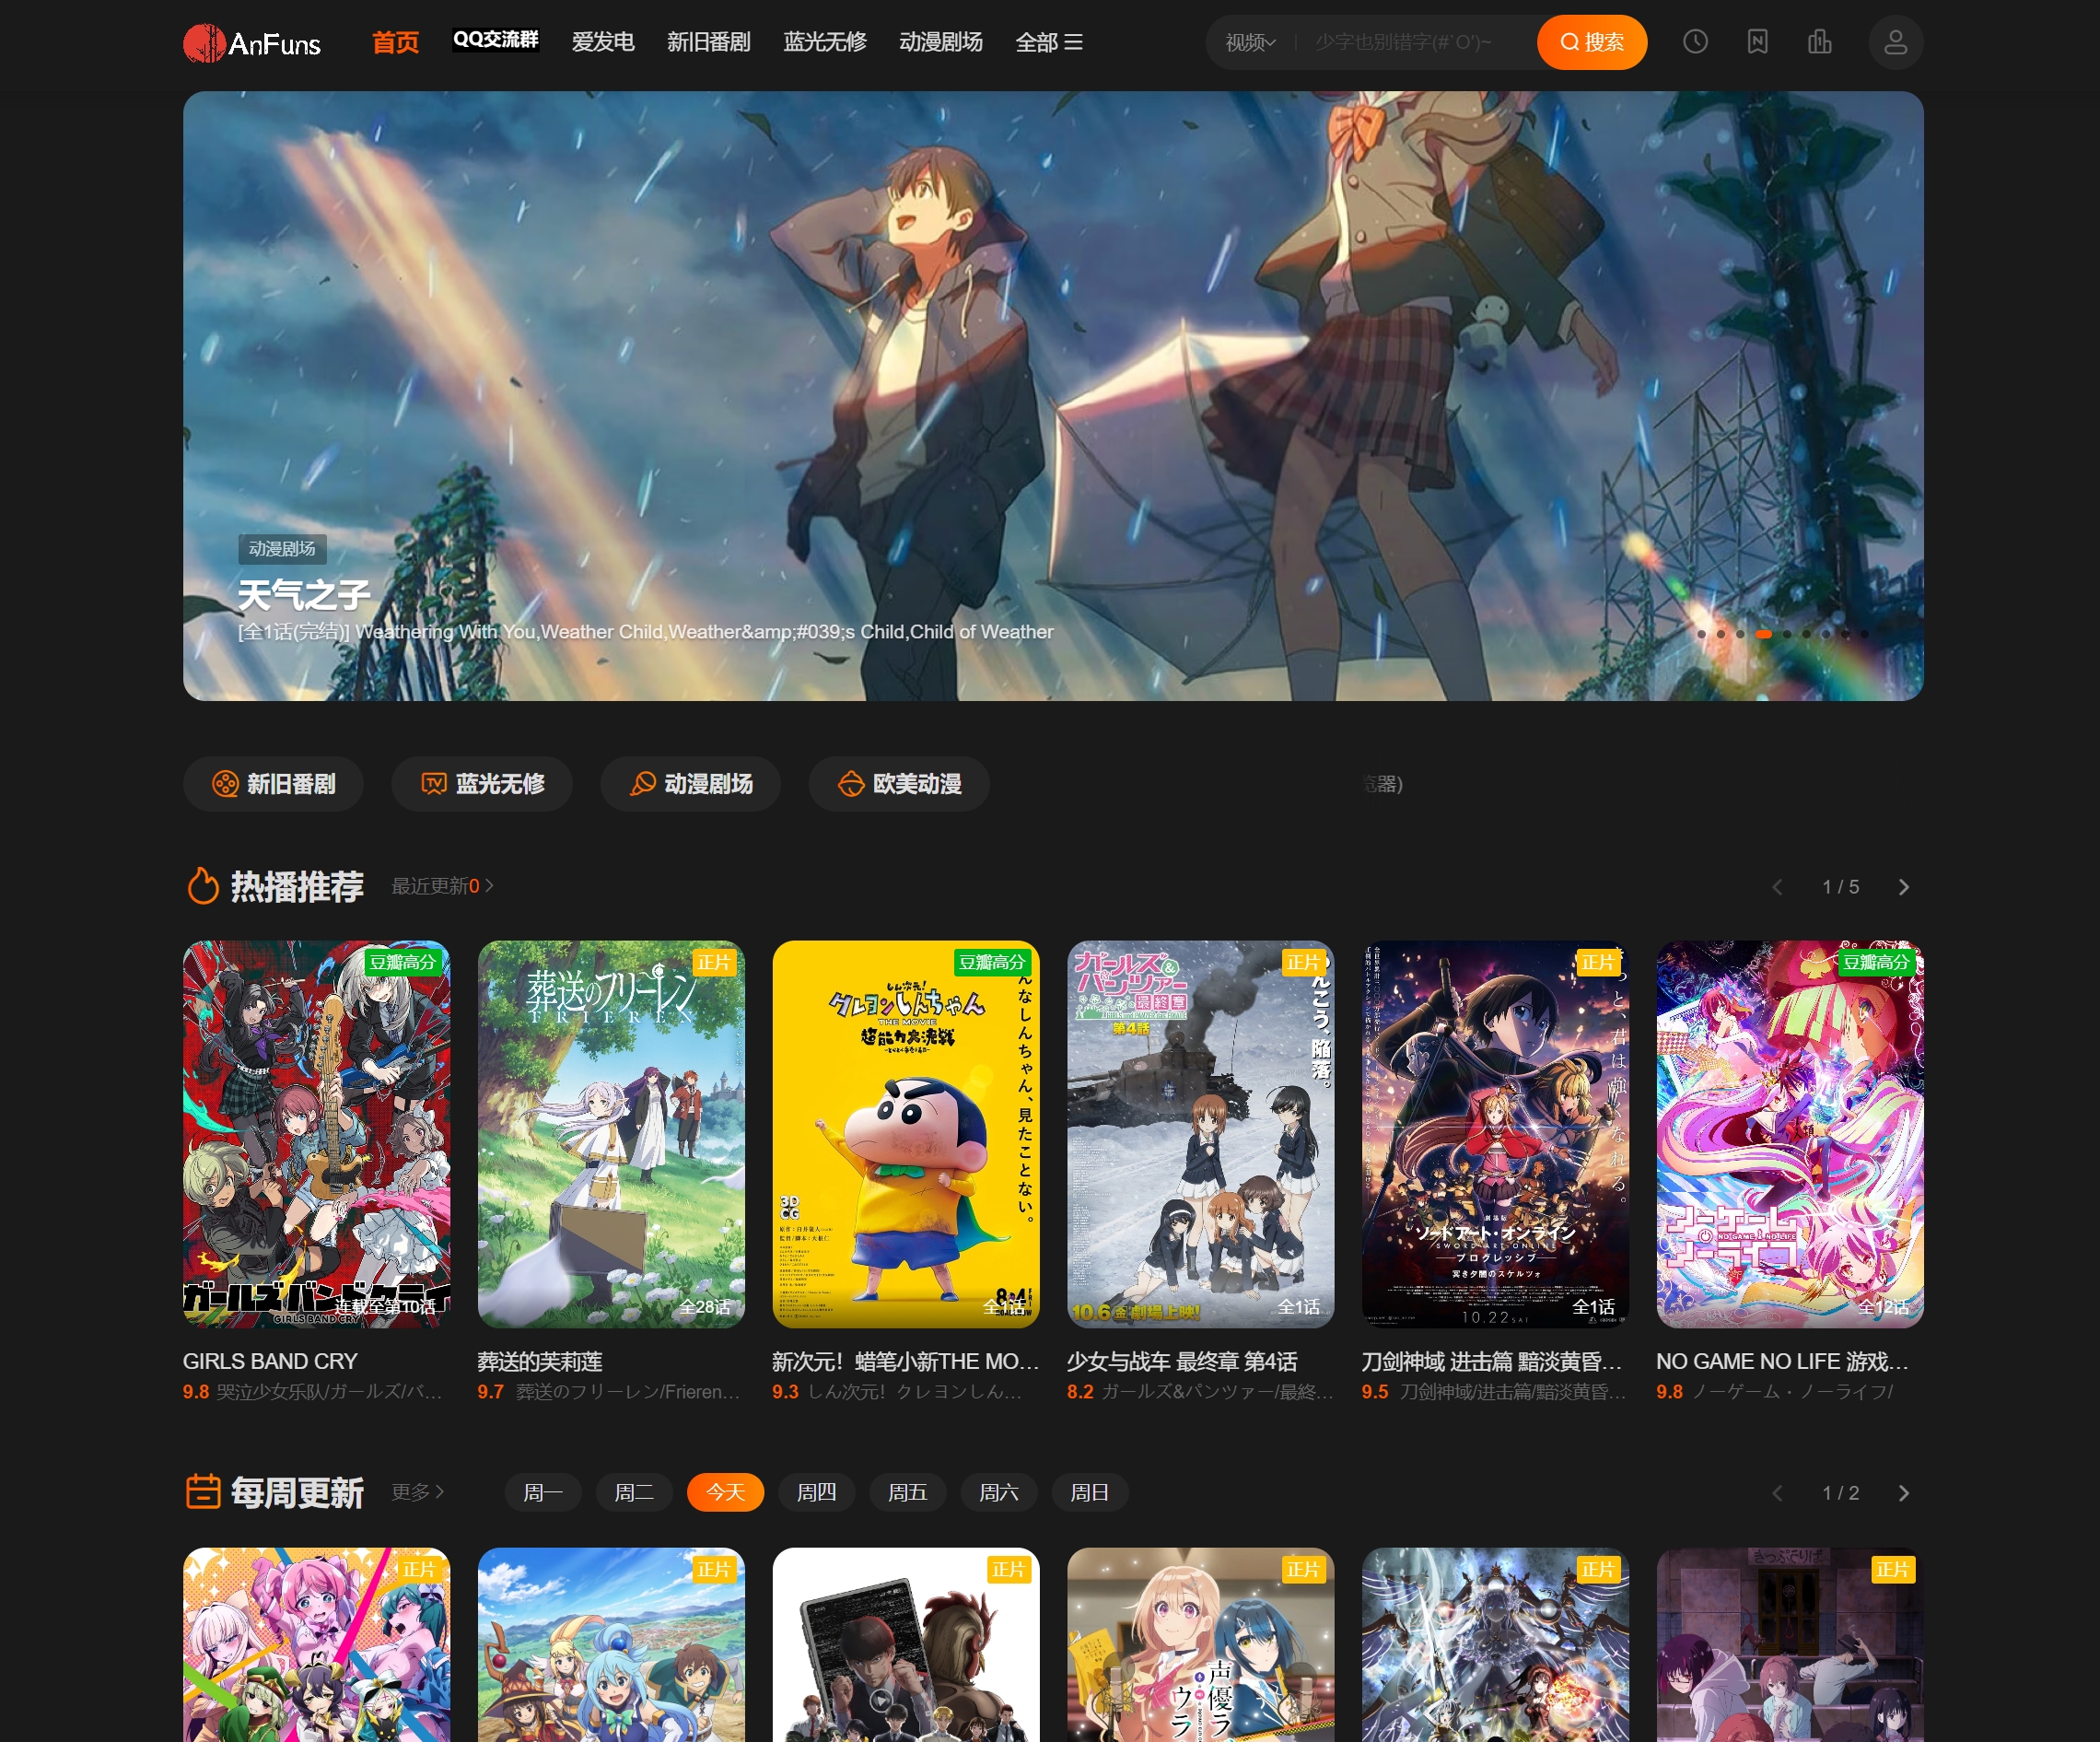Open the bookmarks icon in header
2100x1742 pixels.
pyautogui.click(x=1757, y=42)
